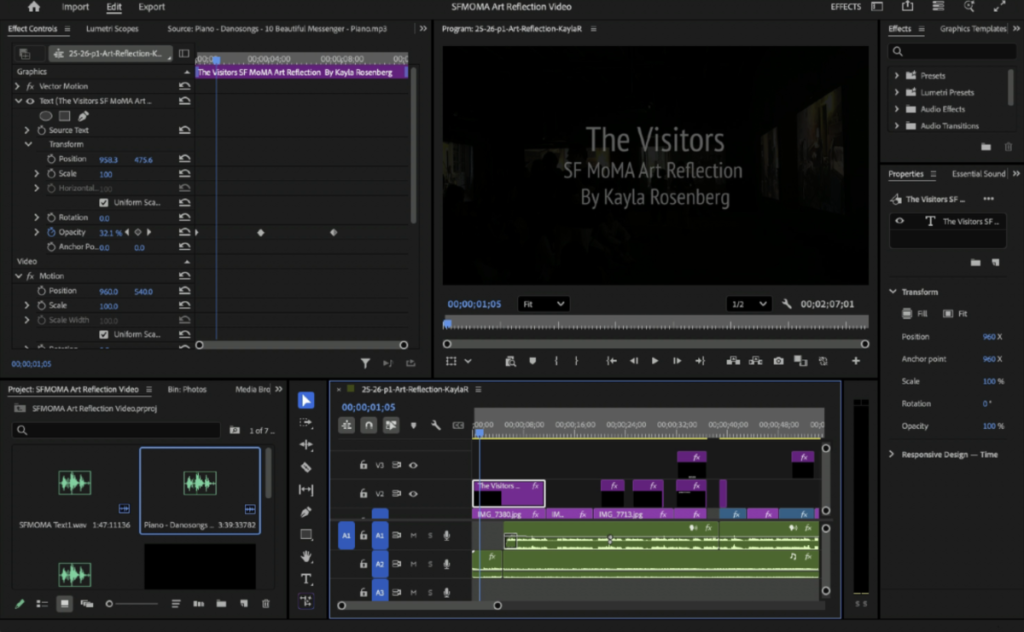
Task: Select the Track Select Forward tool
Action: coord(306,423)
